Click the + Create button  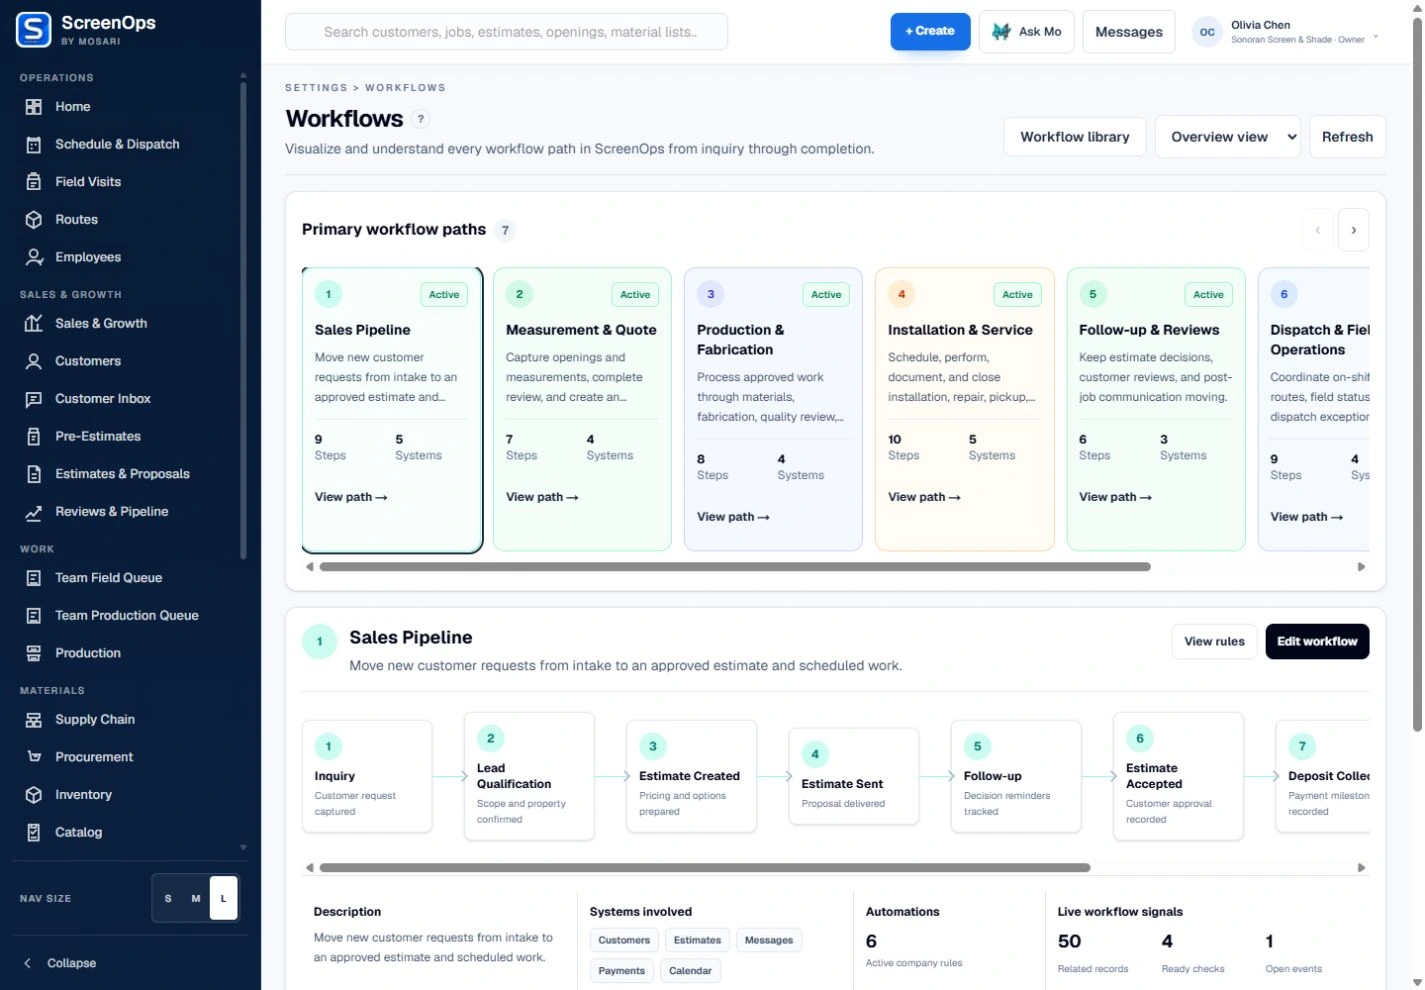click(930, 32)
